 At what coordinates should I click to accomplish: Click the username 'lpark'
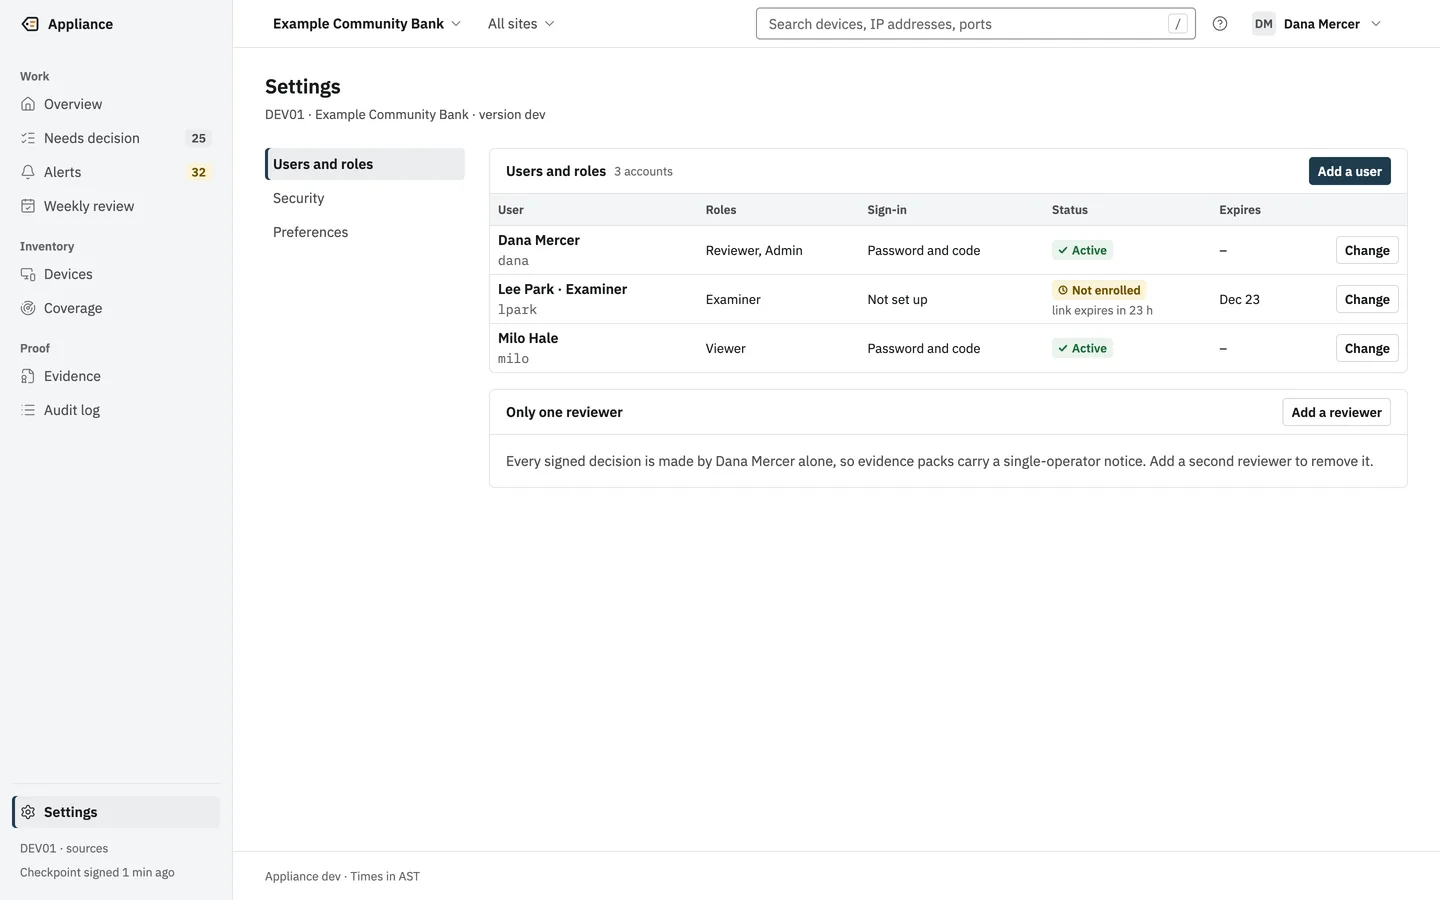517,310
